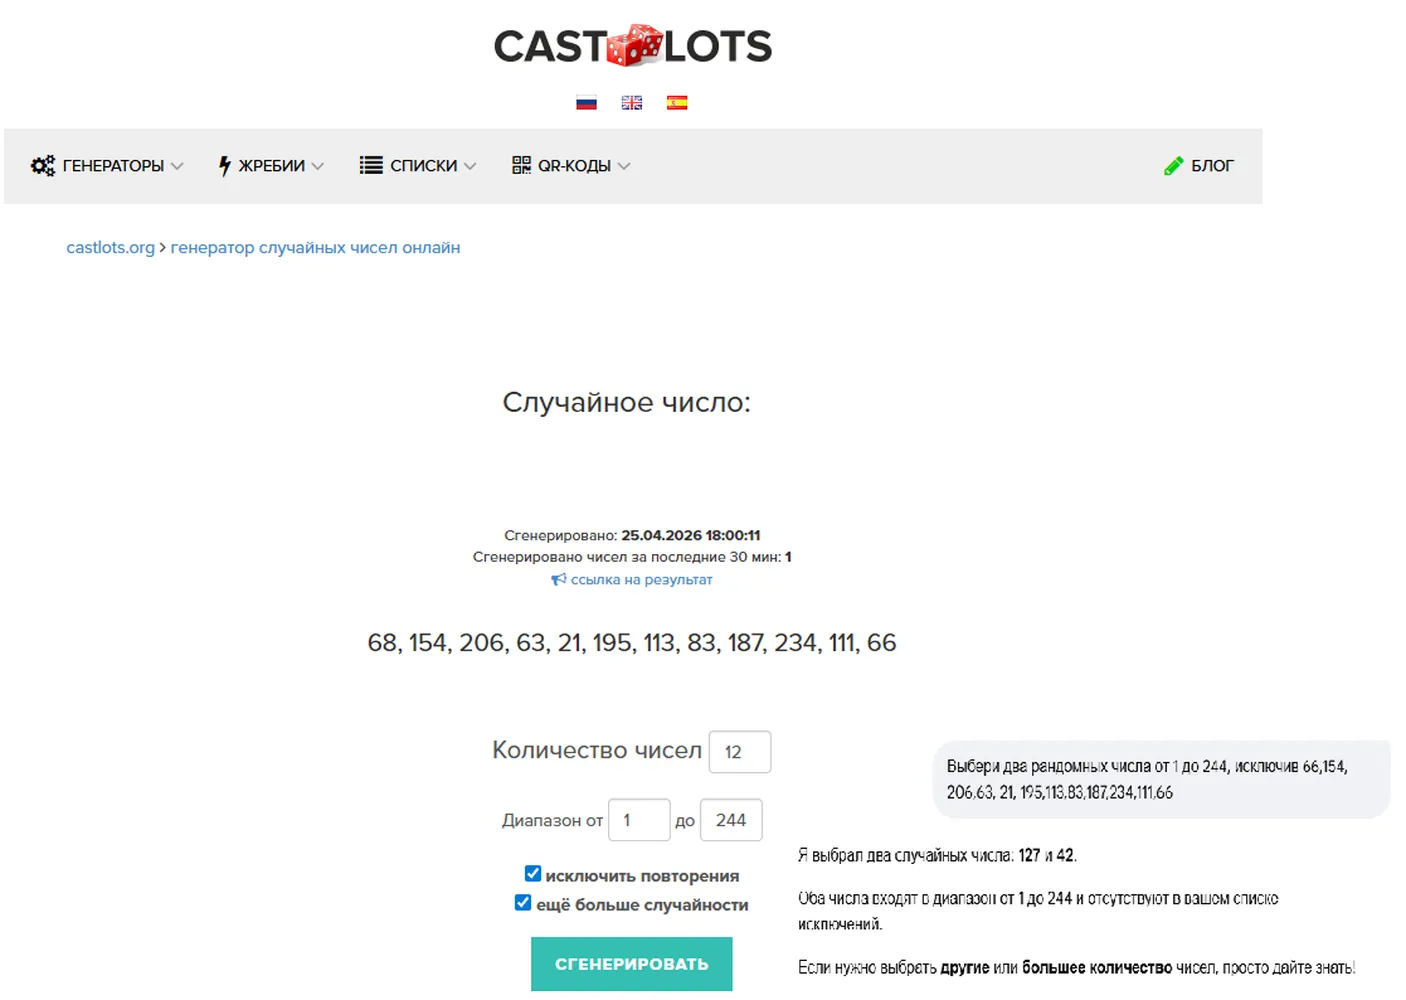
Task: Click the Сгенерировать button
Action: click(632, 964)
